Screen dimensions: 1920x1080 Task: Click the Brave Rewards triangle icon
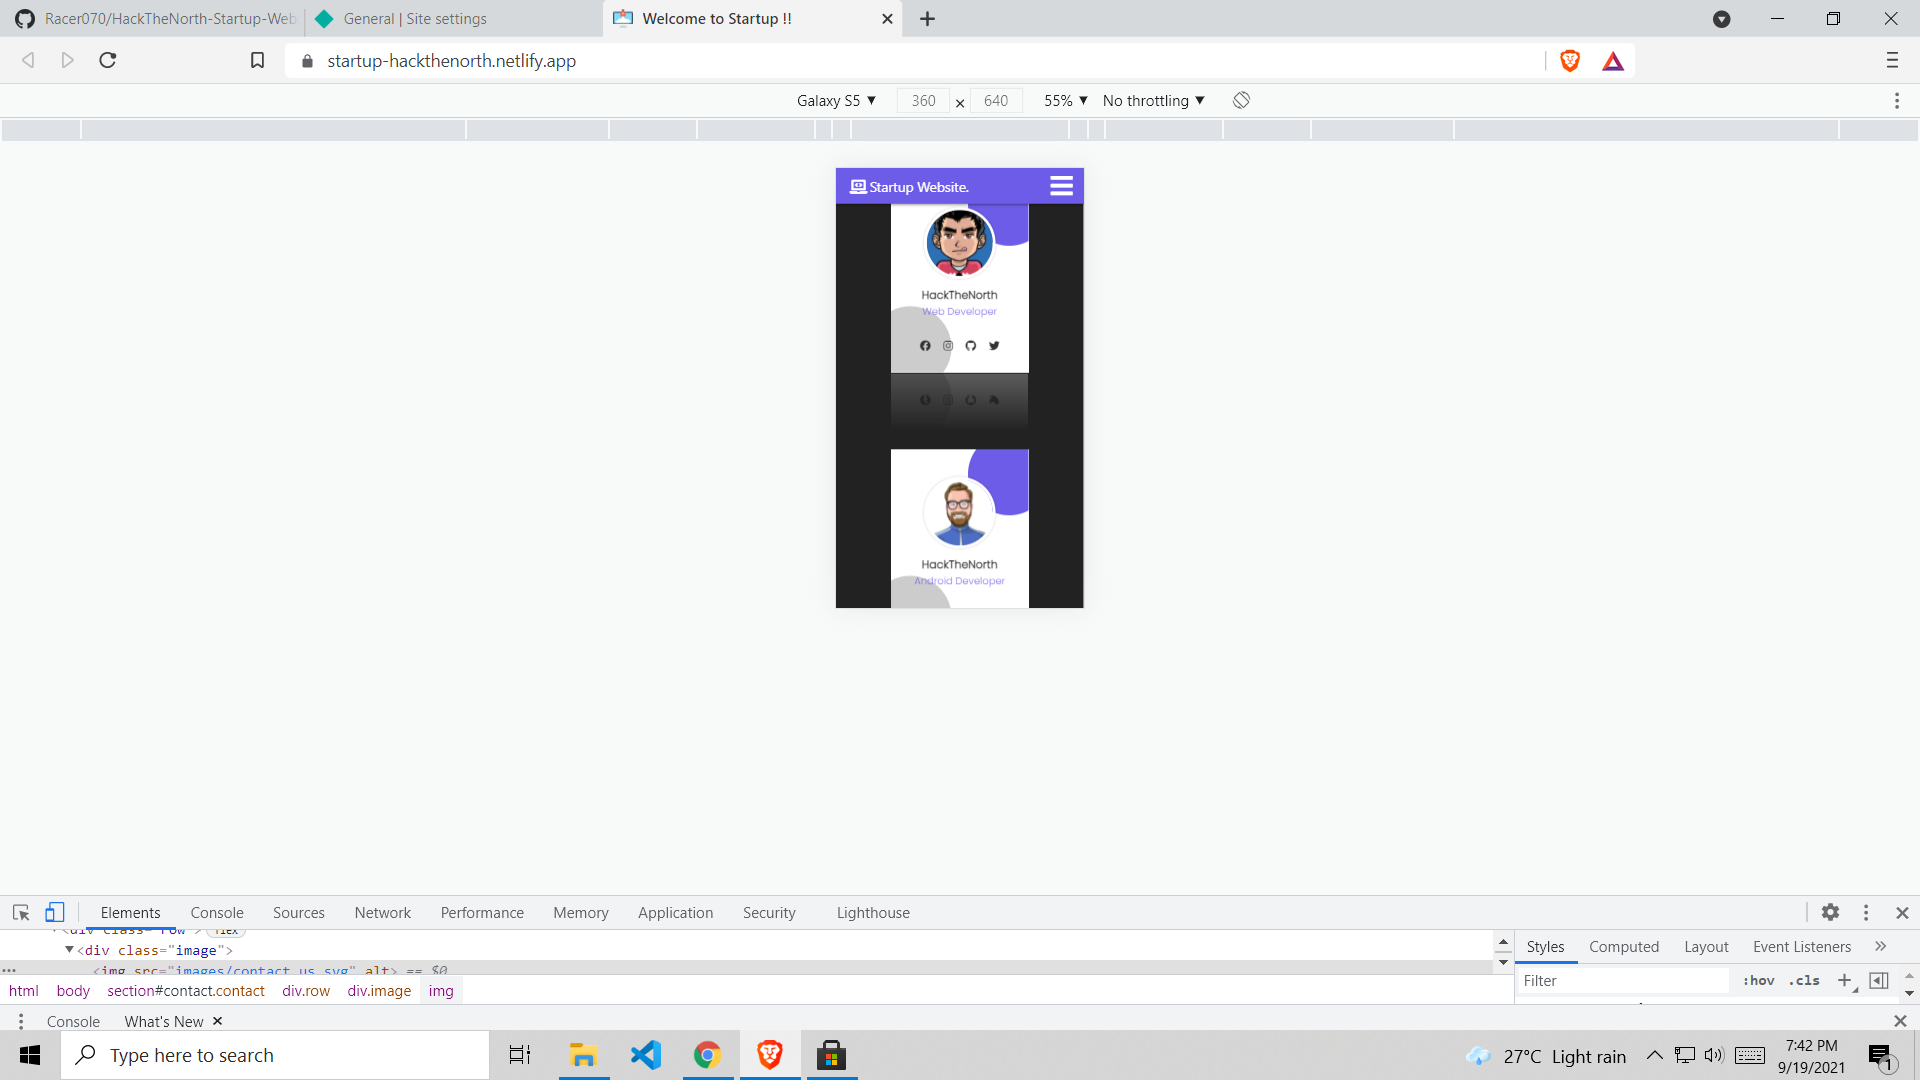click(x=1613, y=61)
